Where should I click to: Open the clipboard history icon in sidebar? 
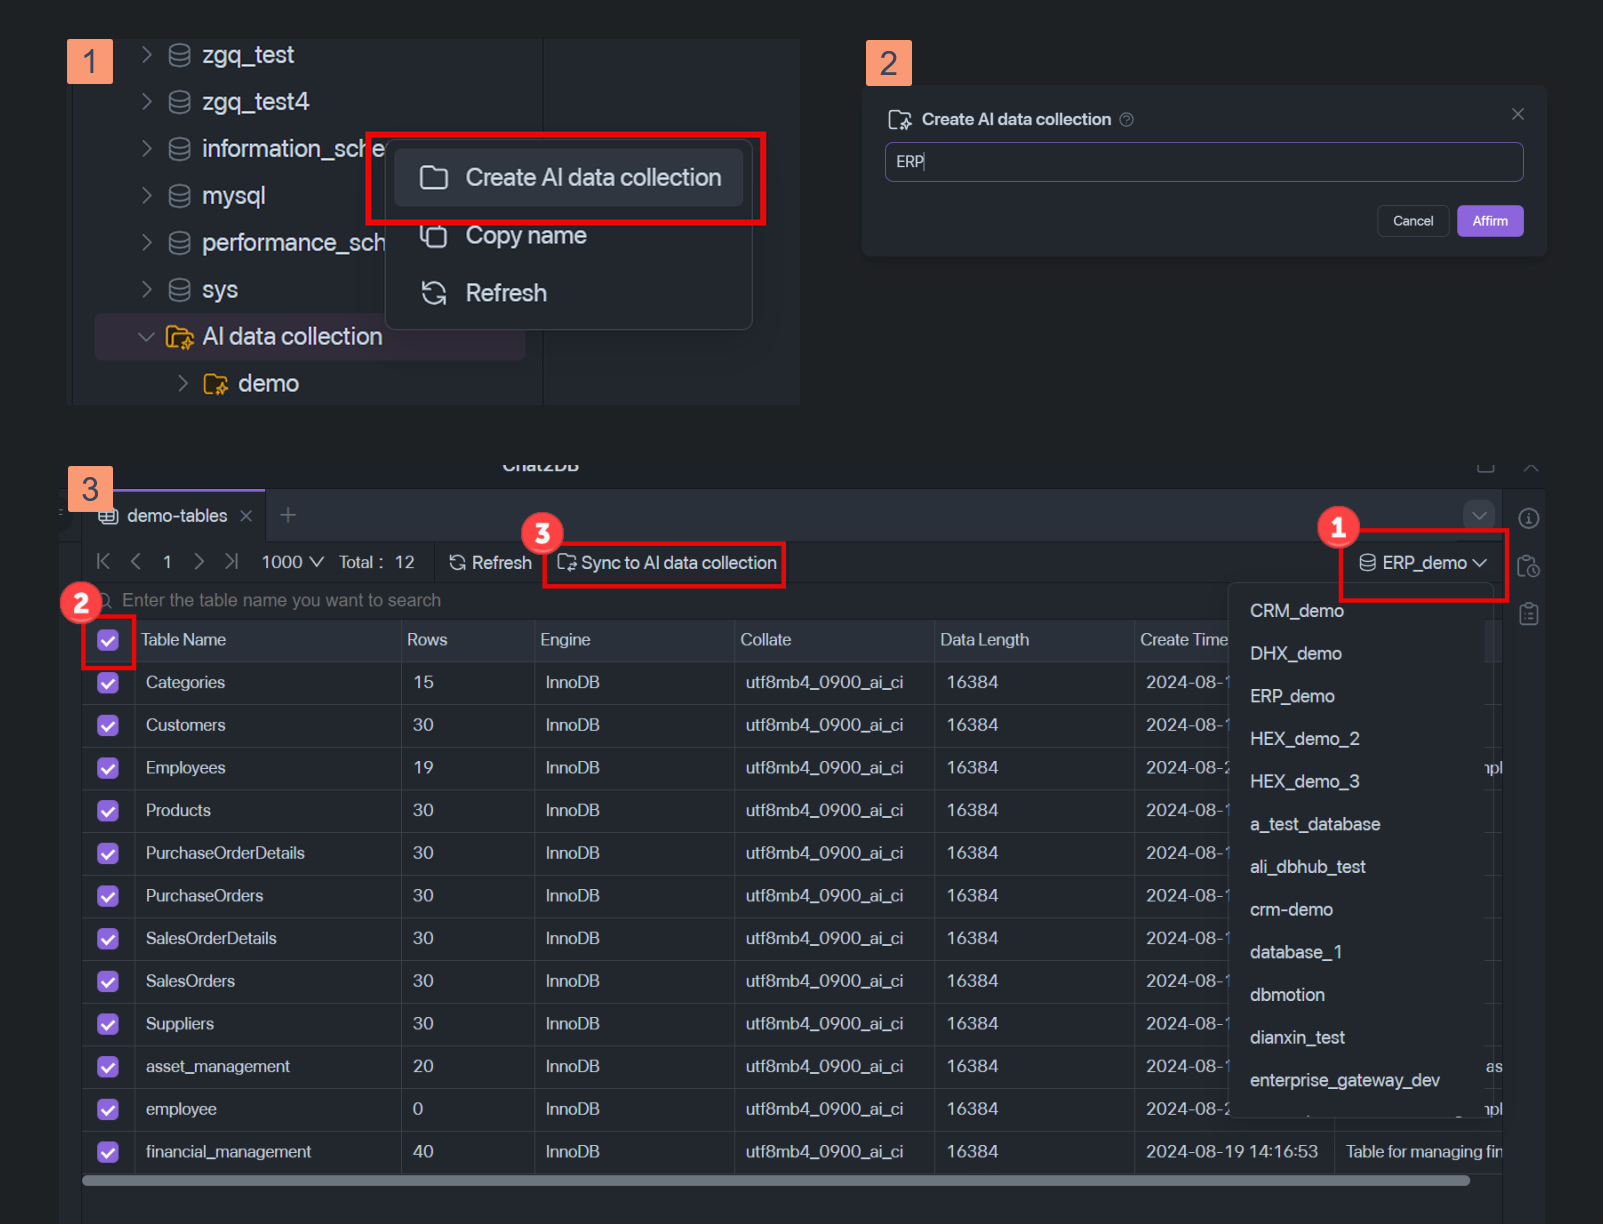coord(1528,566)
